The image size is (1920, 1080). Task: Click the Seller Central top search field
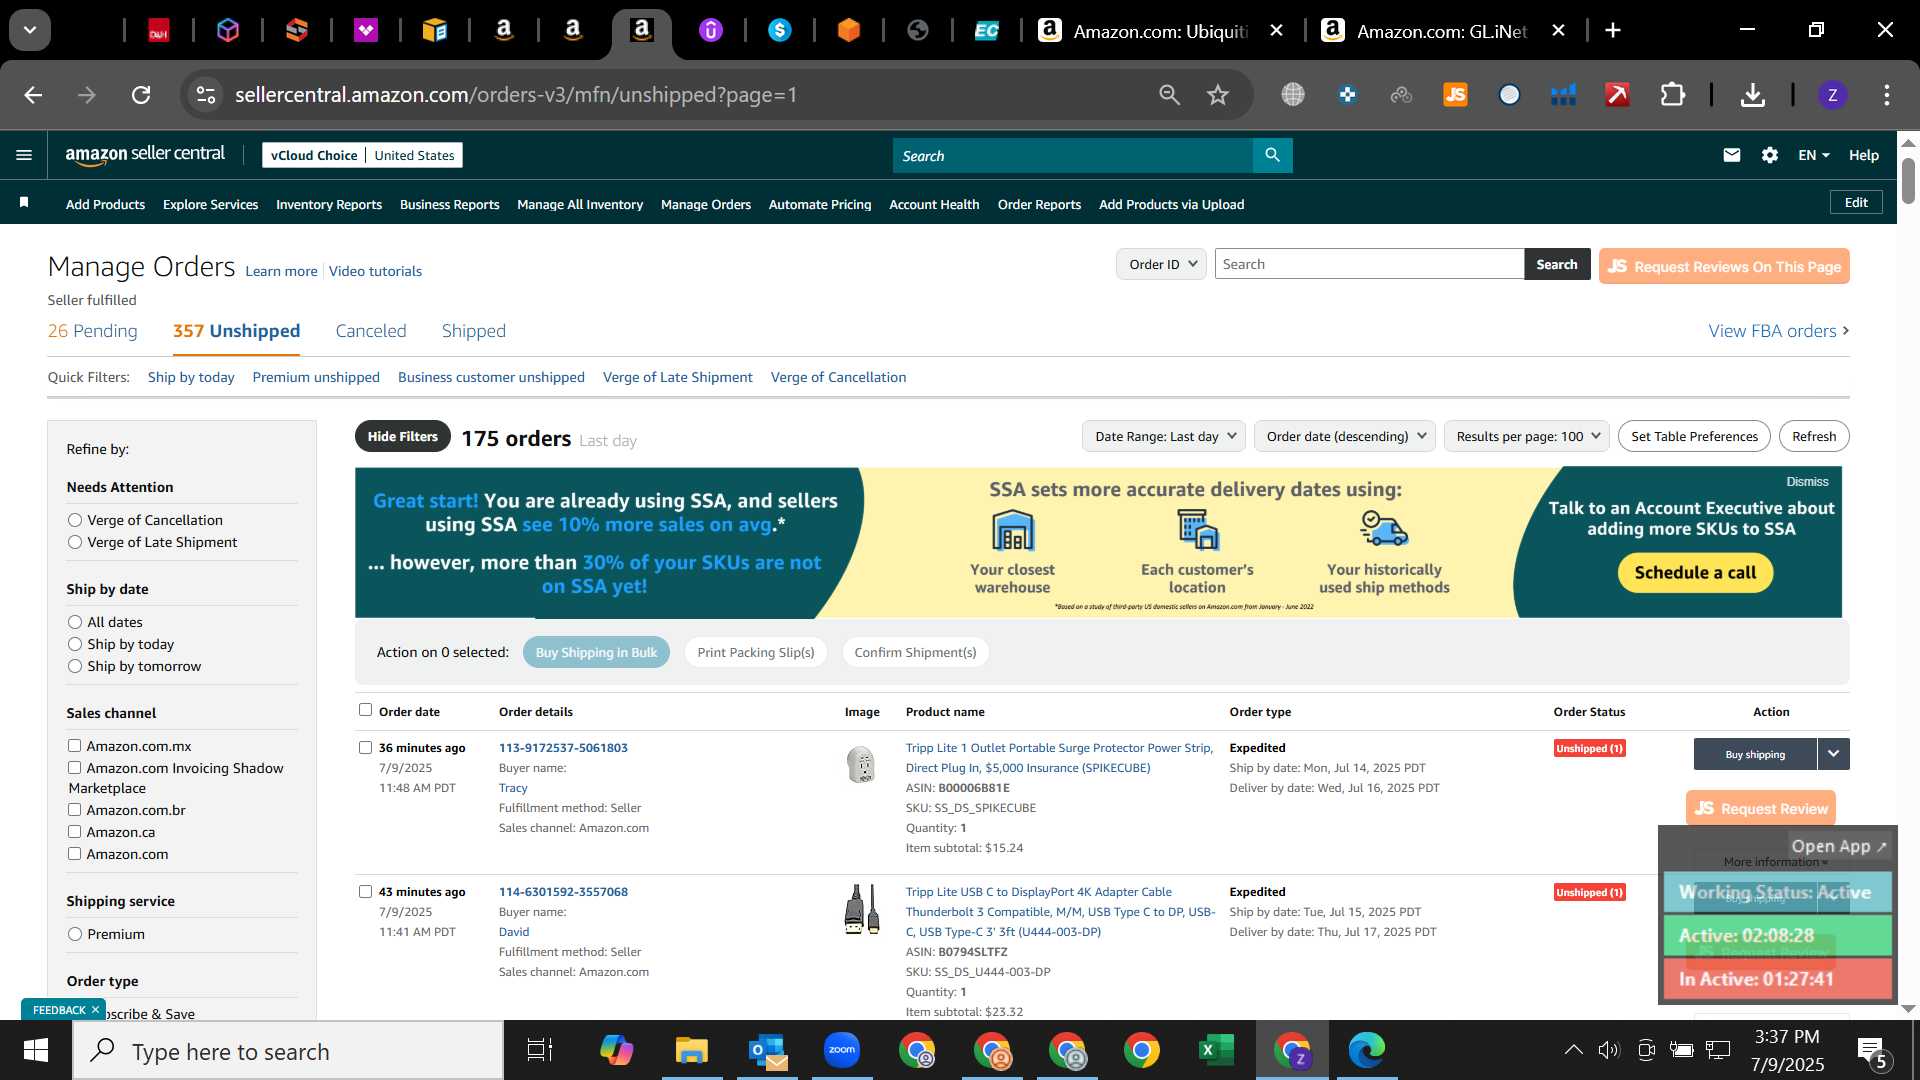pos(1072,155)
